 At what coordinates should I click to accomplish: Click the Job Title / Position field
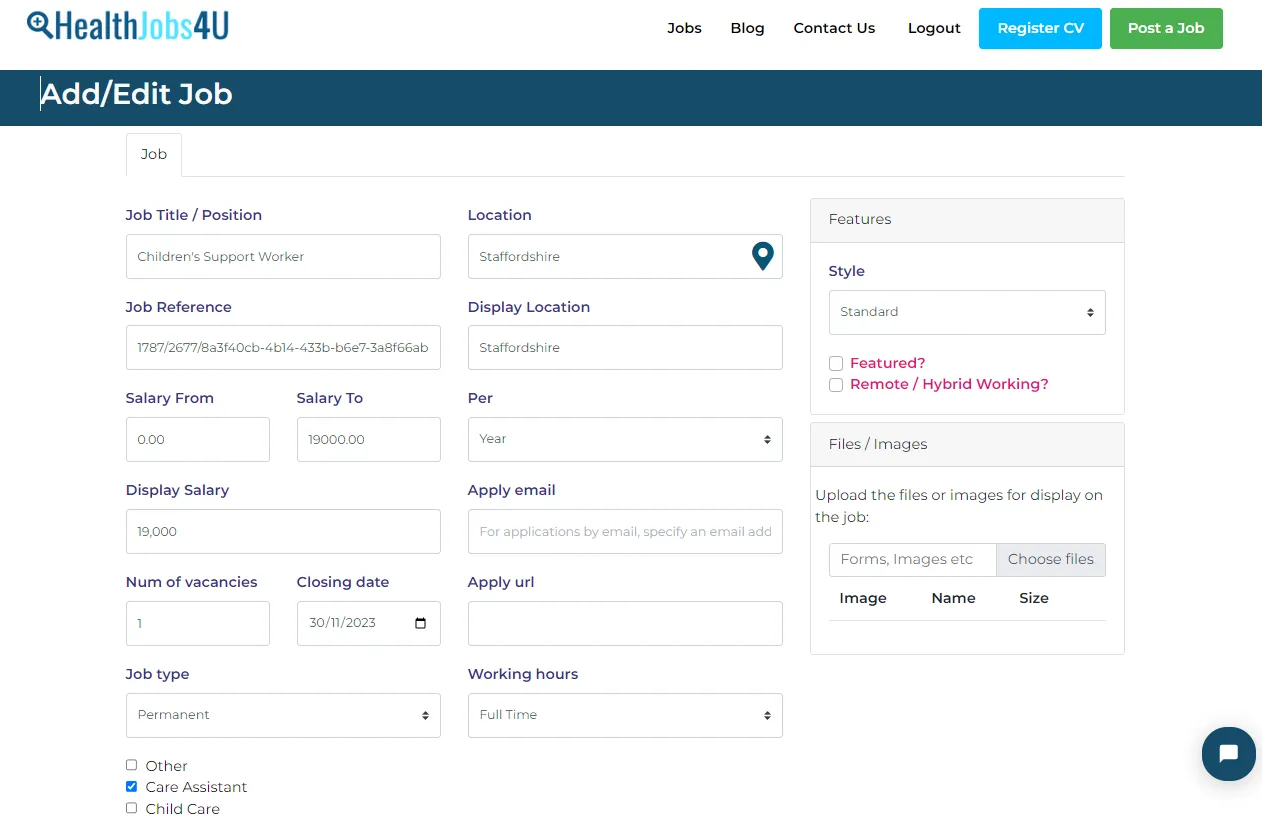click(x=283, y=257)
